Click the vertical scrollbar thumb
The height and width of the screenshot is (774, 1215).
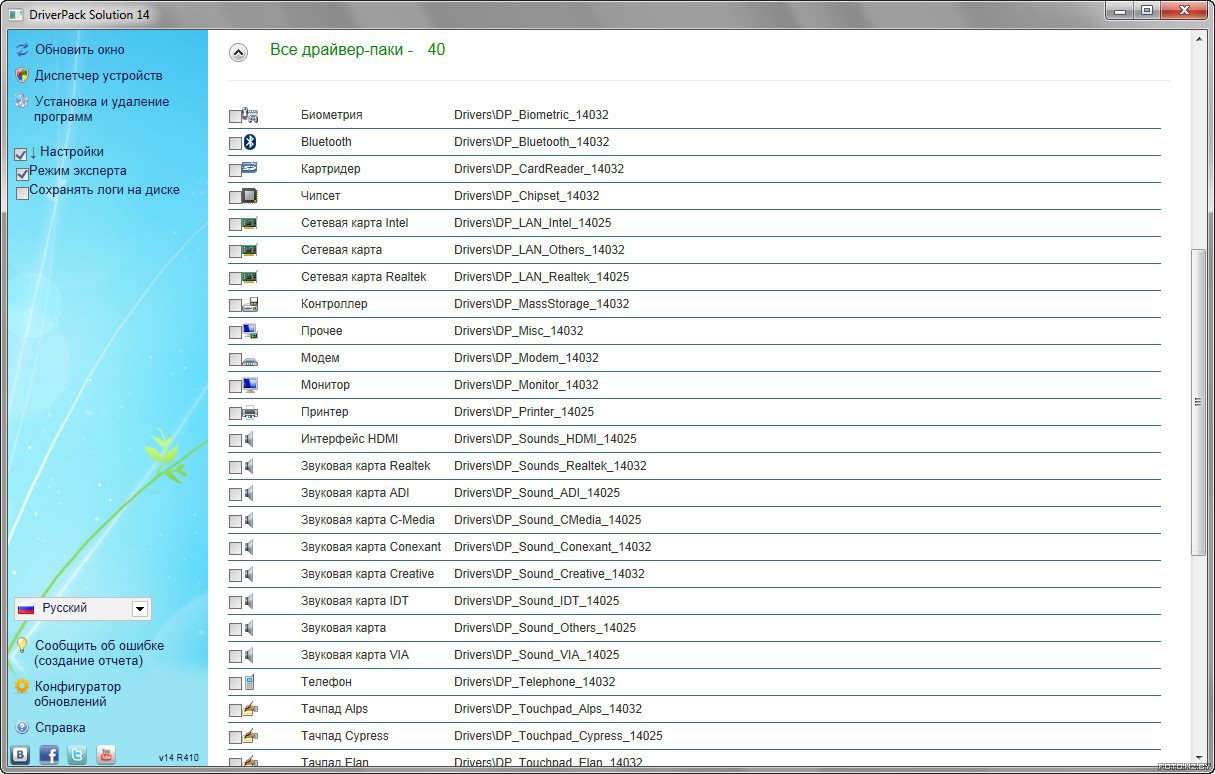tap(1199, 401)
